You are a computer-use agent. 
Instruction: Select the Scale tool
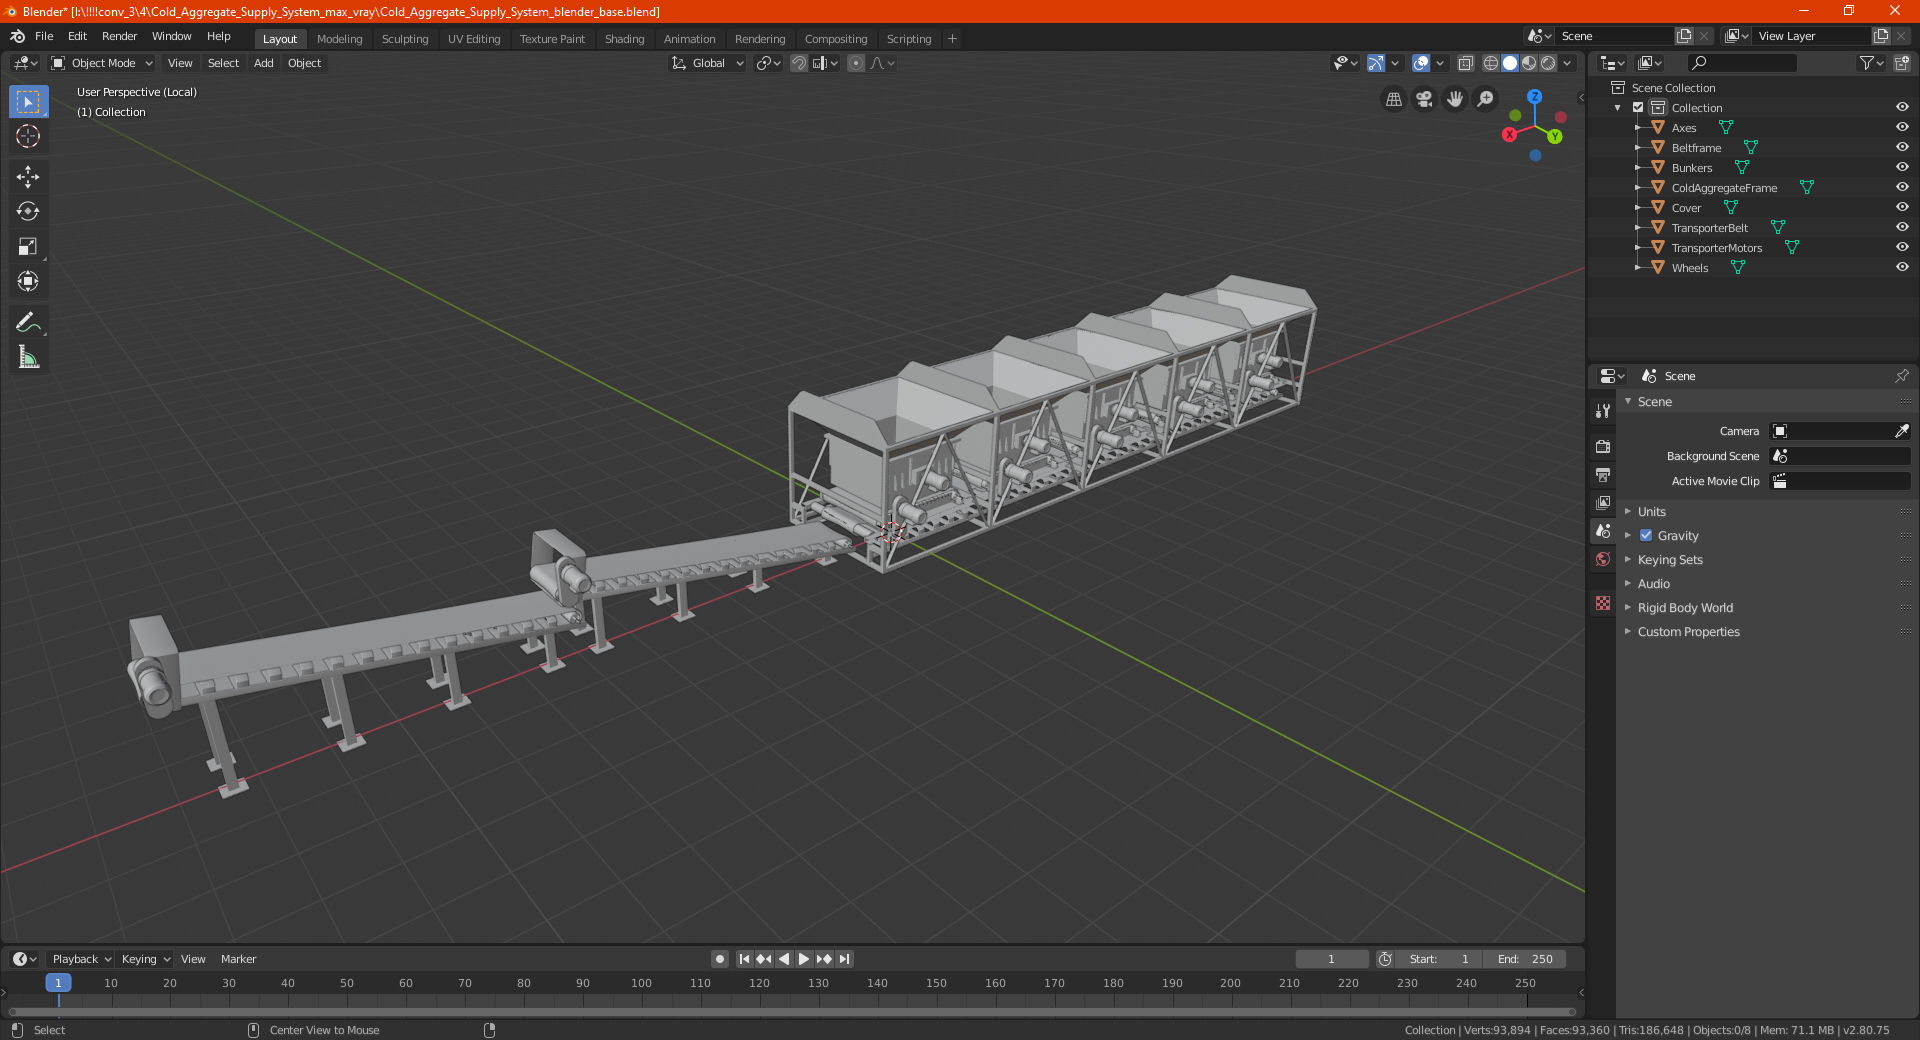click(x=28, y=247)
